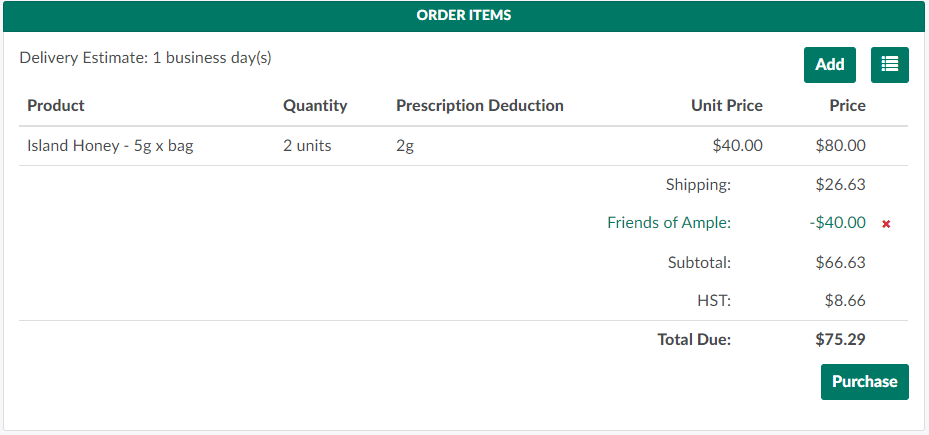Image resolution: width=929 pixels, height=435 pixels.
Task: Remove the Friends of Ample discount
Action: click(x=886, y=224)
